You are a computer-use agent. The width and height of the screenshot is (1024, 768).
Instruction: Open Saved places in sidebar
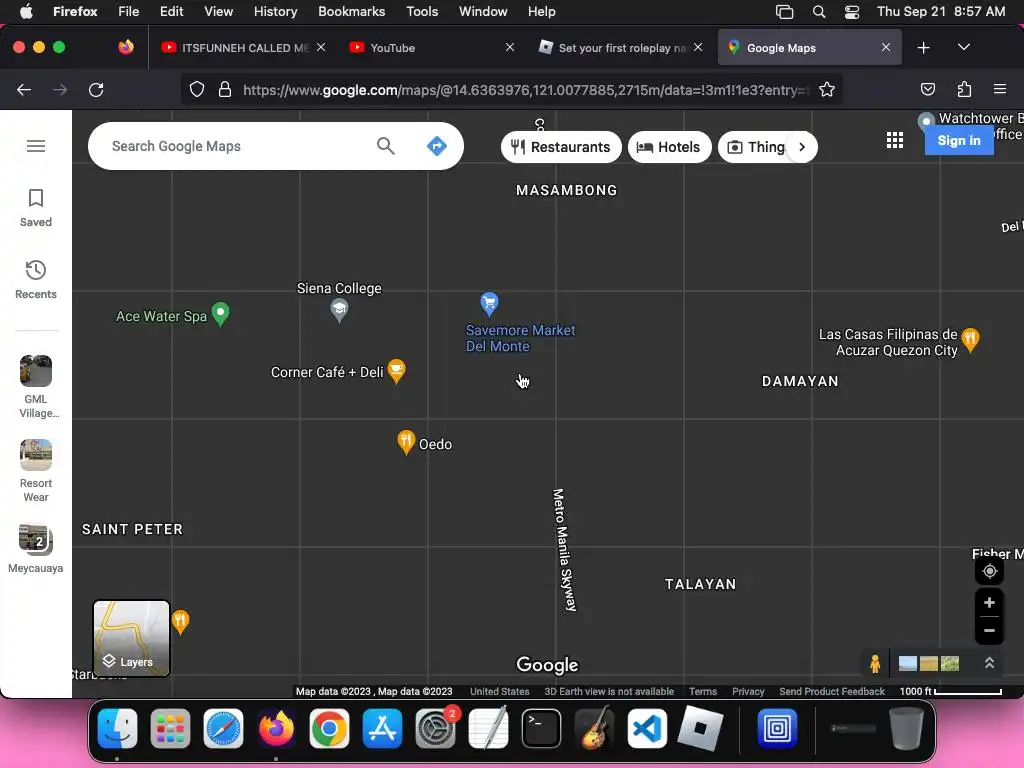(36, 208)
